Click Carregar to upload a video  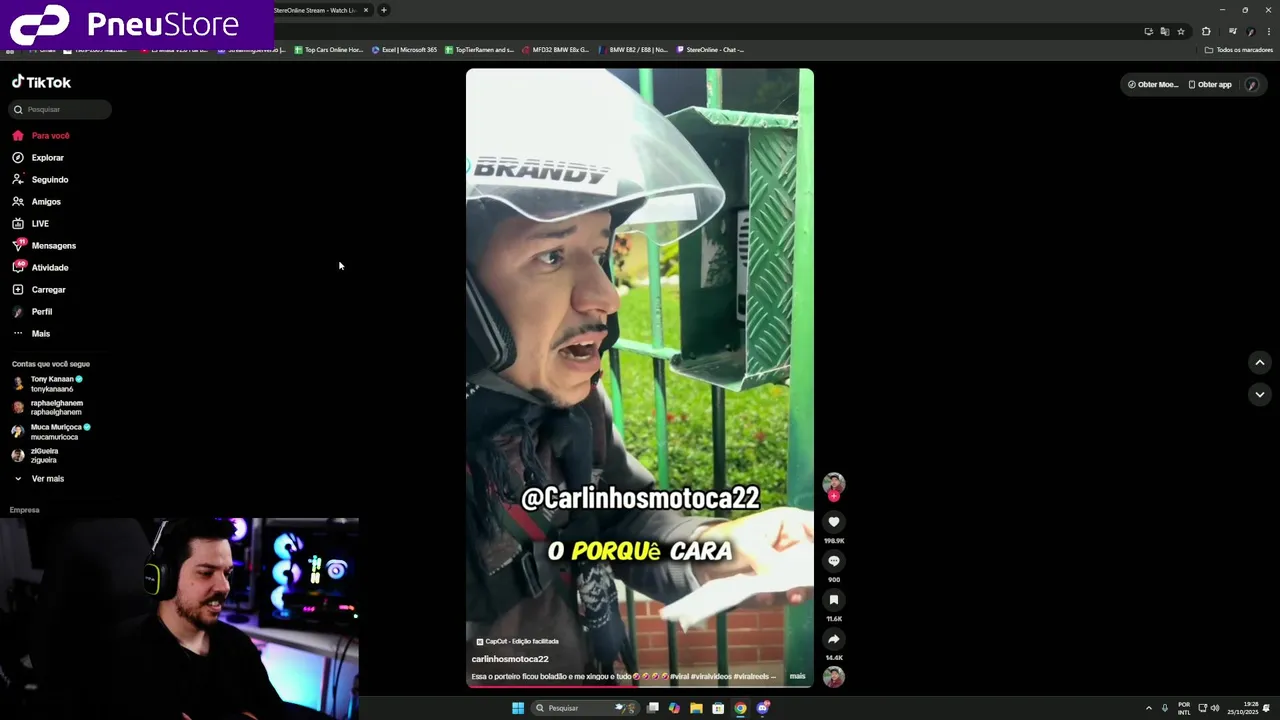(x=39, y=289)
